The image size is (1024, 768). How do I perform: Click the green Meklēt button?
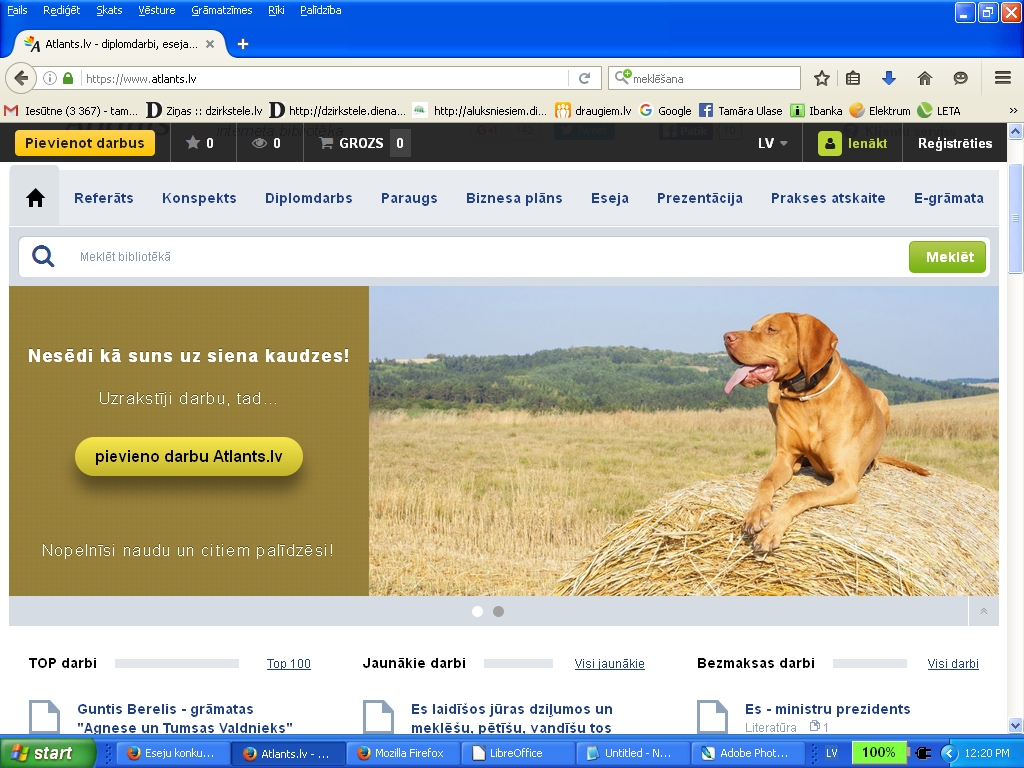coord(947,257)
